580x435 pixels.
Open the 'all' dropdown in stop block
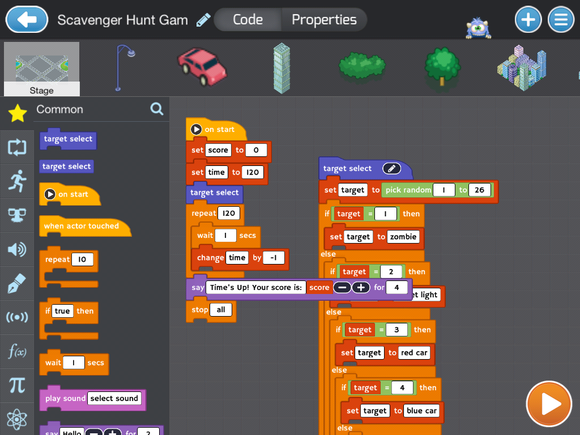tap(221, 310)
